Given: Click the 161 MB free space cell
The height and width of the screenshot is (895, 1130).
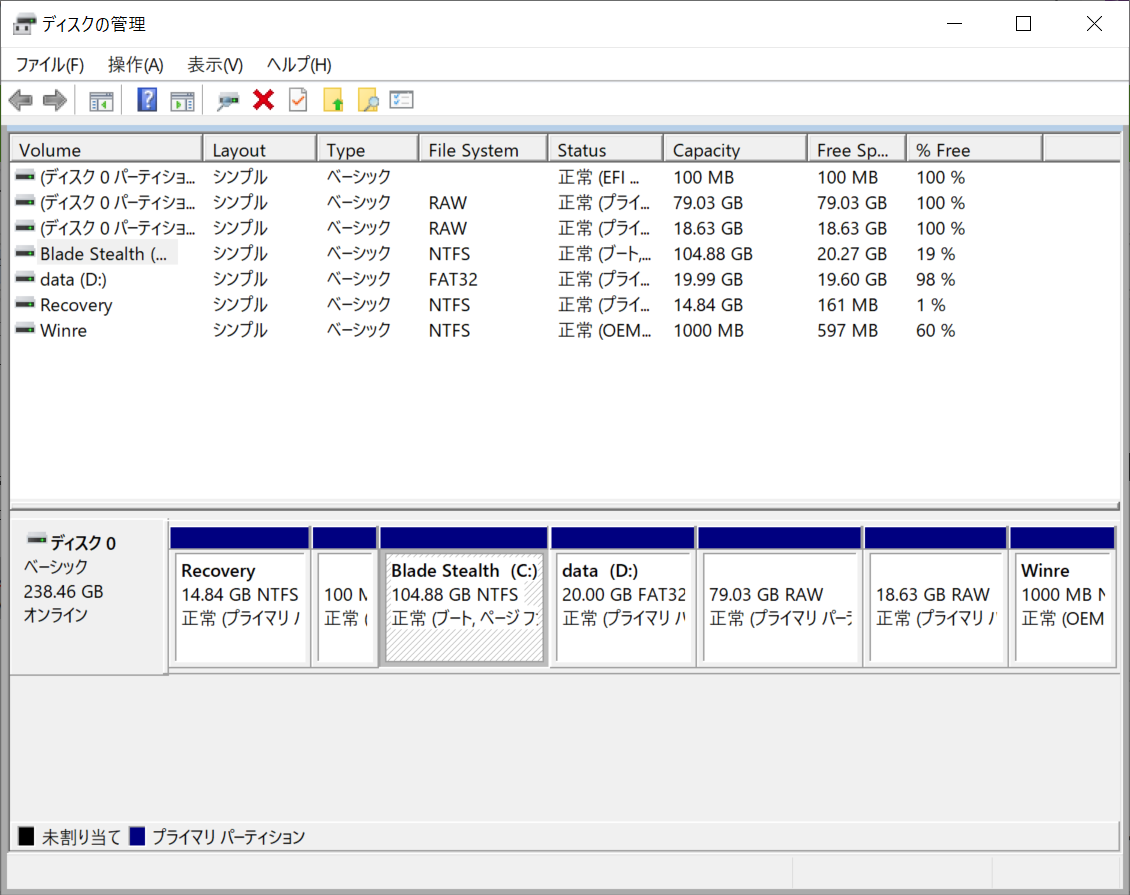Looking at the screenshot, I should coord(848,305).
